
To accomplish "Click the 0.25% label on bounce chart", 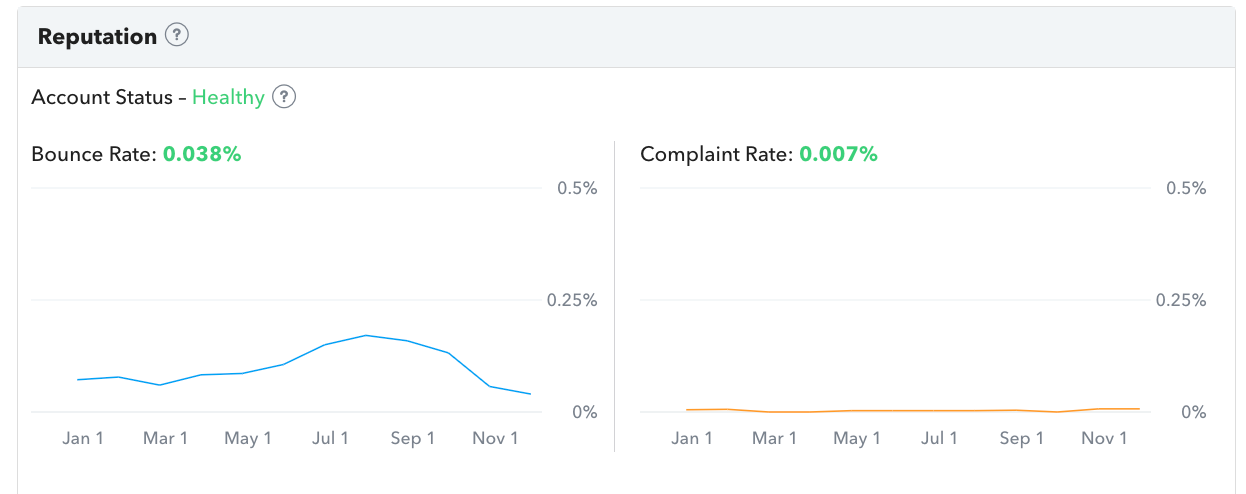I will tap(572, 300).
